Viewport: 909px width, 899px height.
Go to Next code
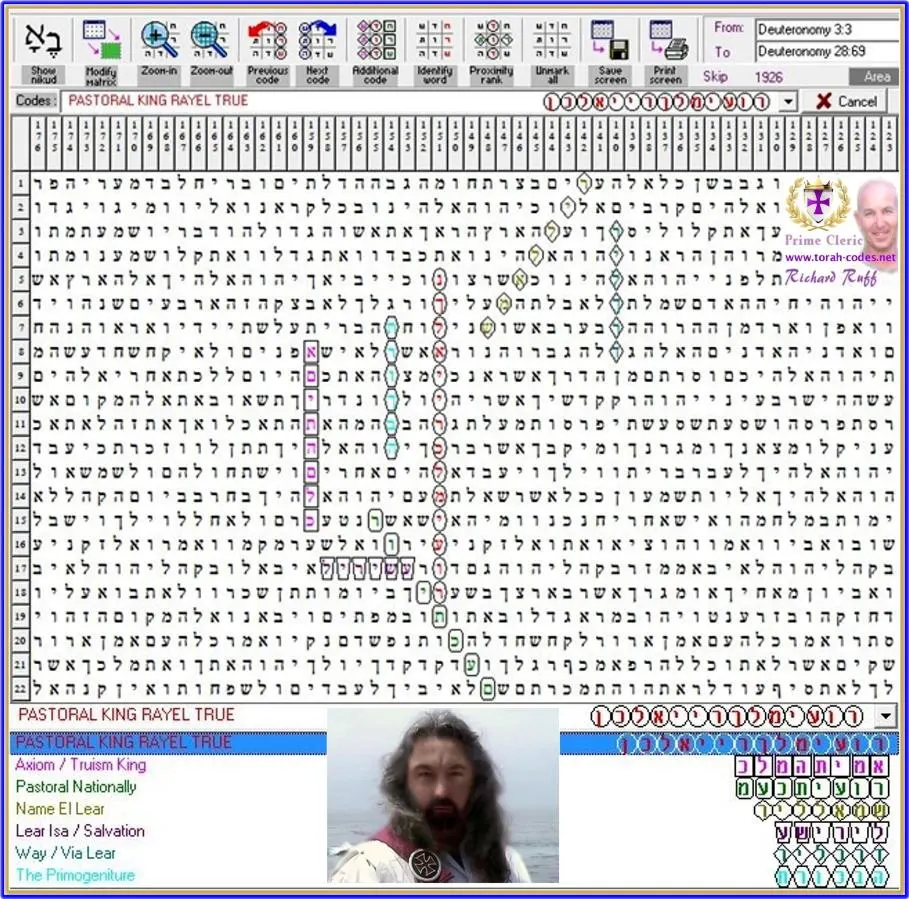[x=317, y=51]
